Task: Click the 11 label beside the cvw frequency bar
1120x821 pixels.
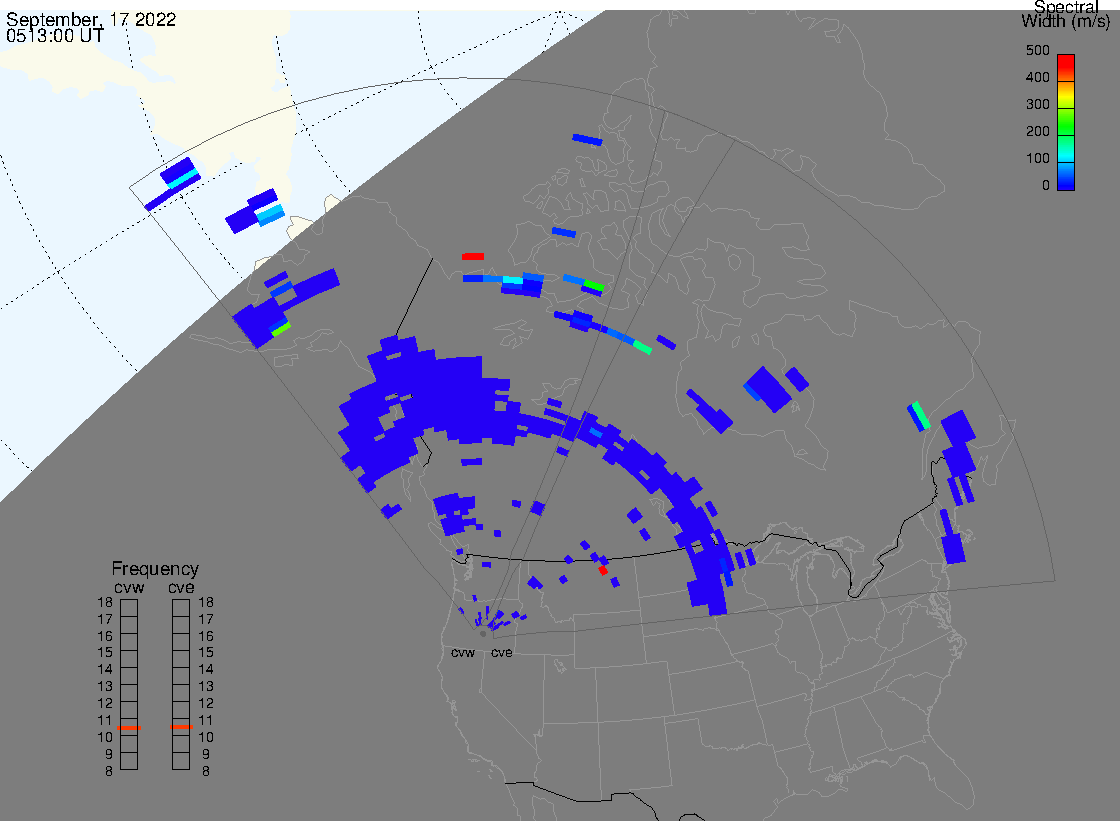Action: click(105, 721)
